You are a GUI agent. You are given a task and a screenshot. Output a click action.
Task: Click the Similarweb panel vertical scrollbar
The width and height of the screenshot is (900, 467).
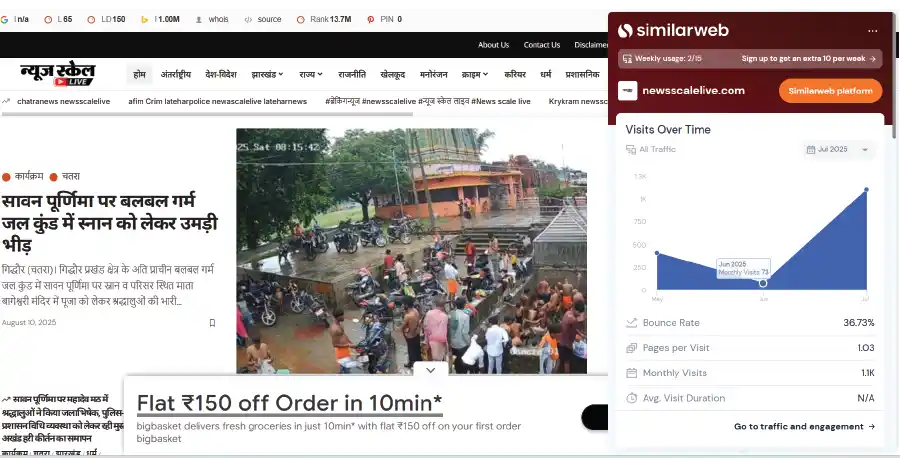click(x=893, y=76)
